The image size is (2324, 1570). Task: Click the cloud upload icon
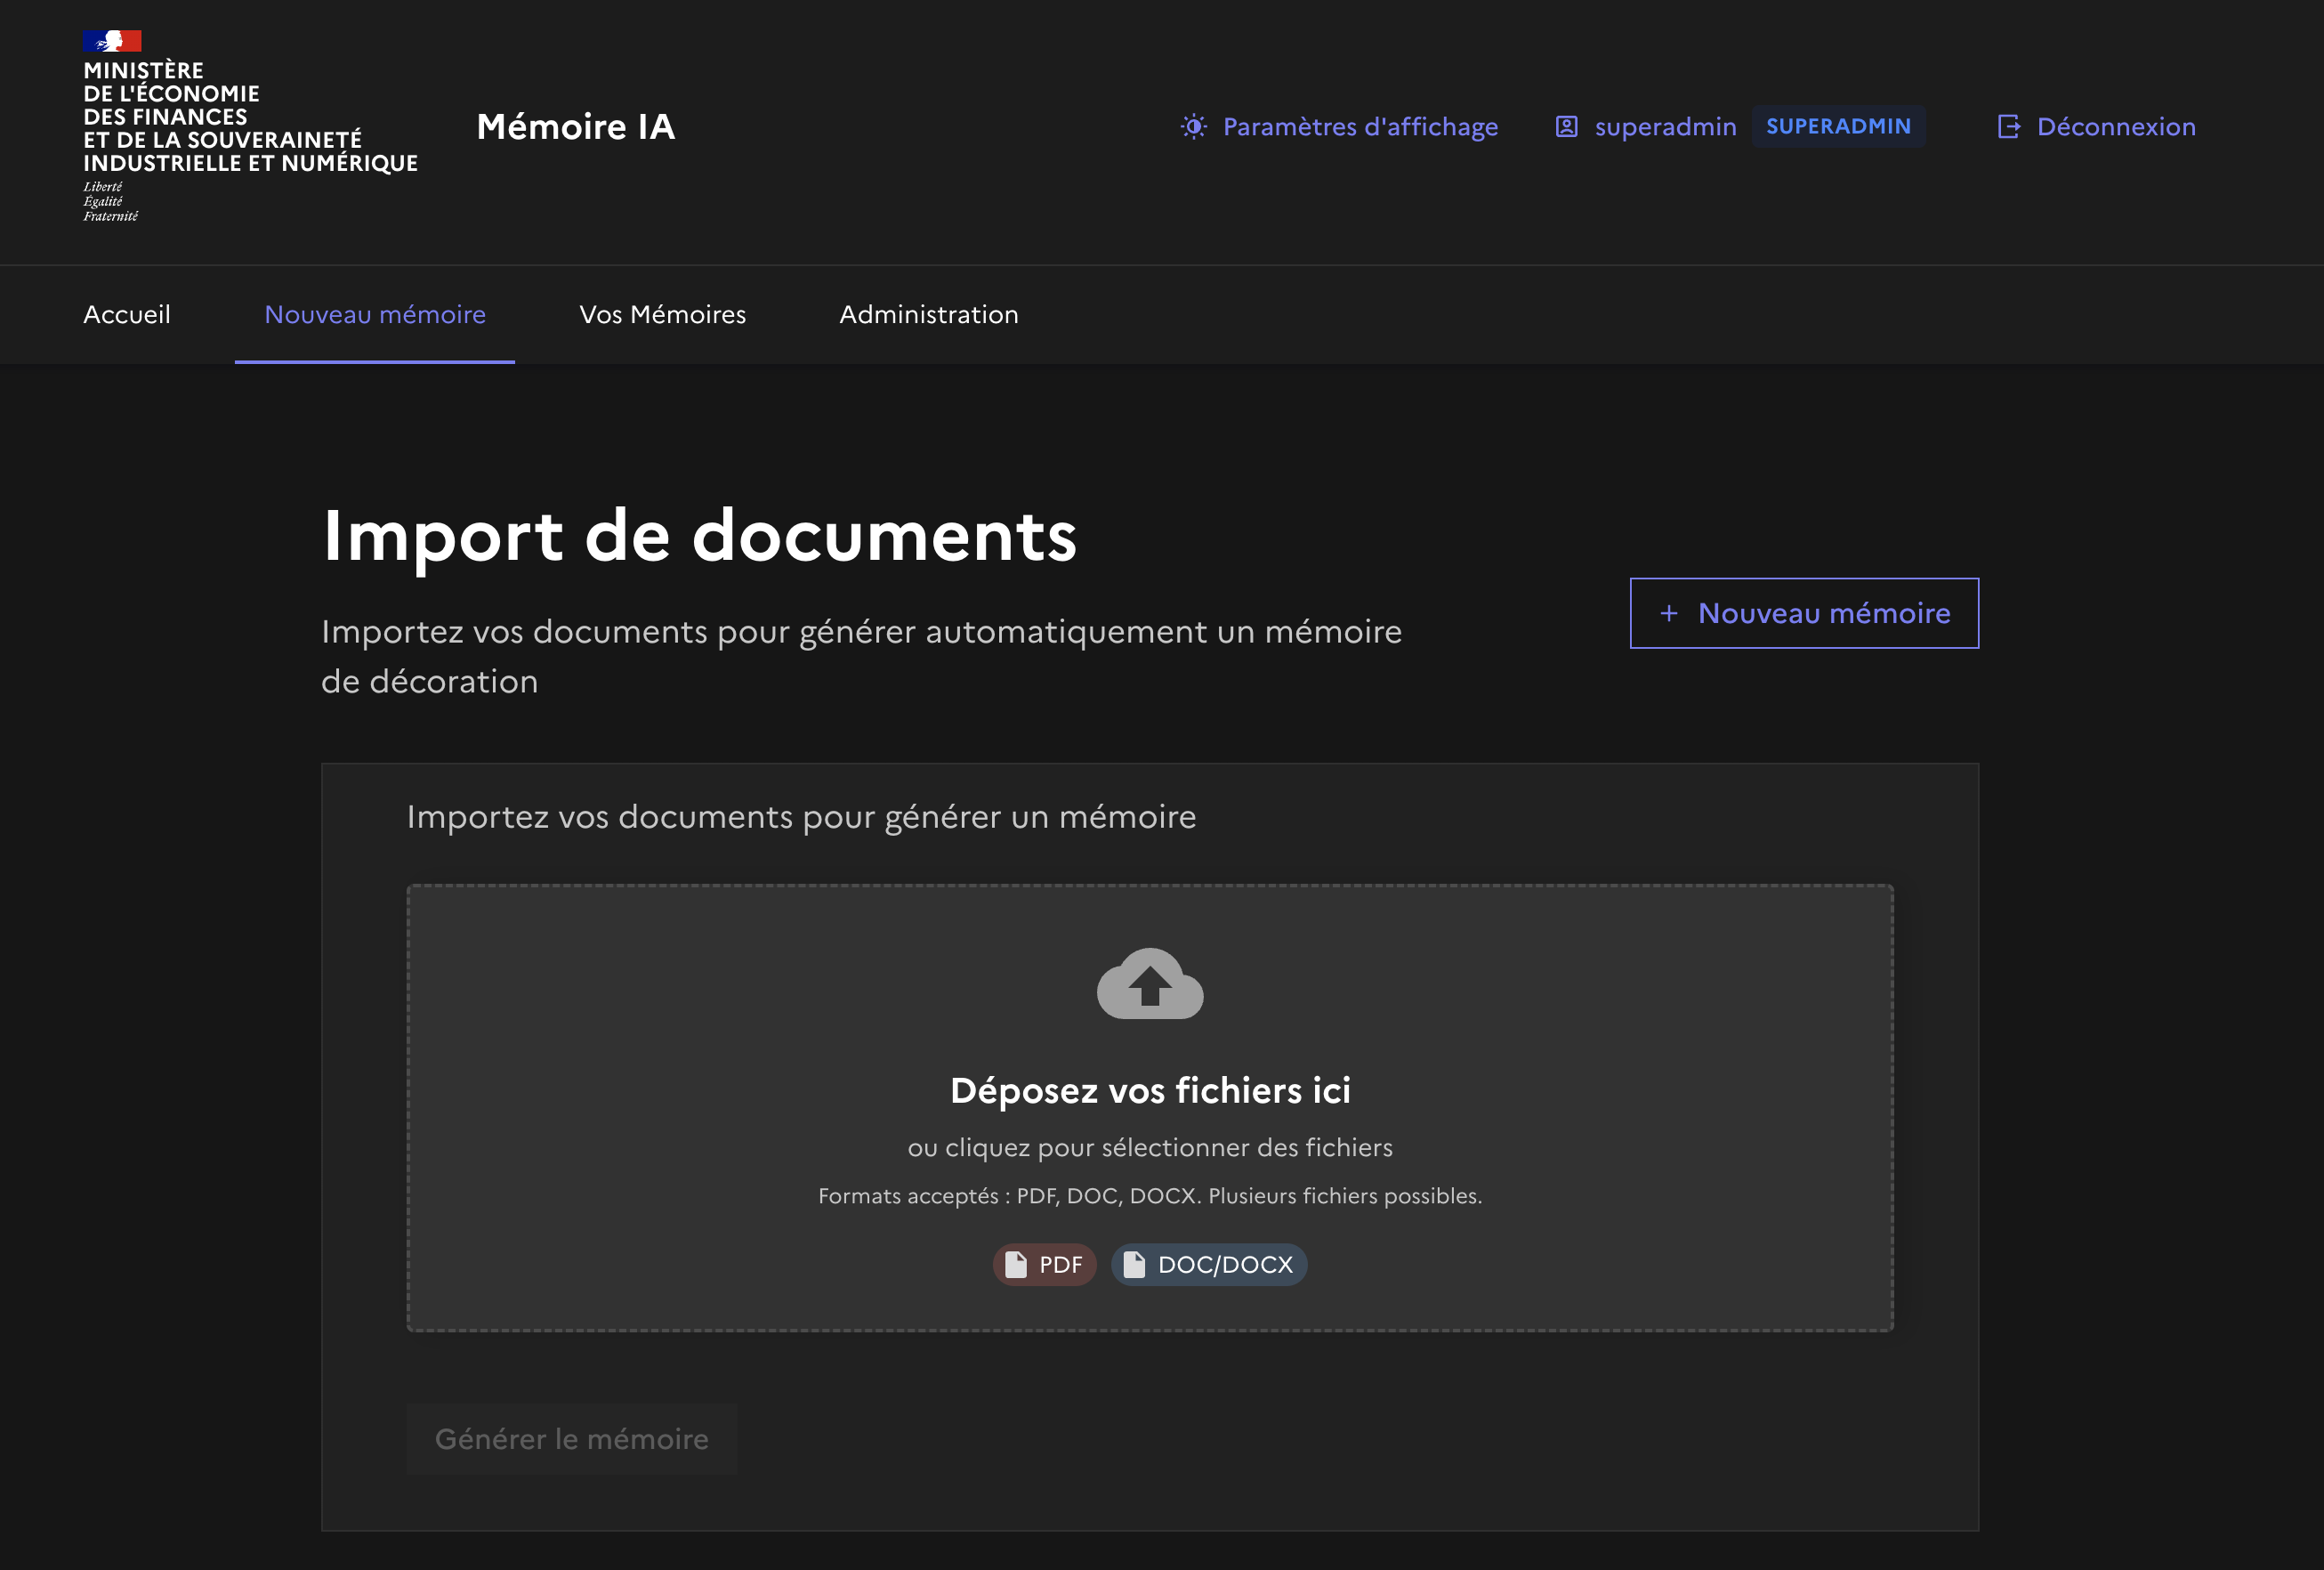pos(1149,984)
